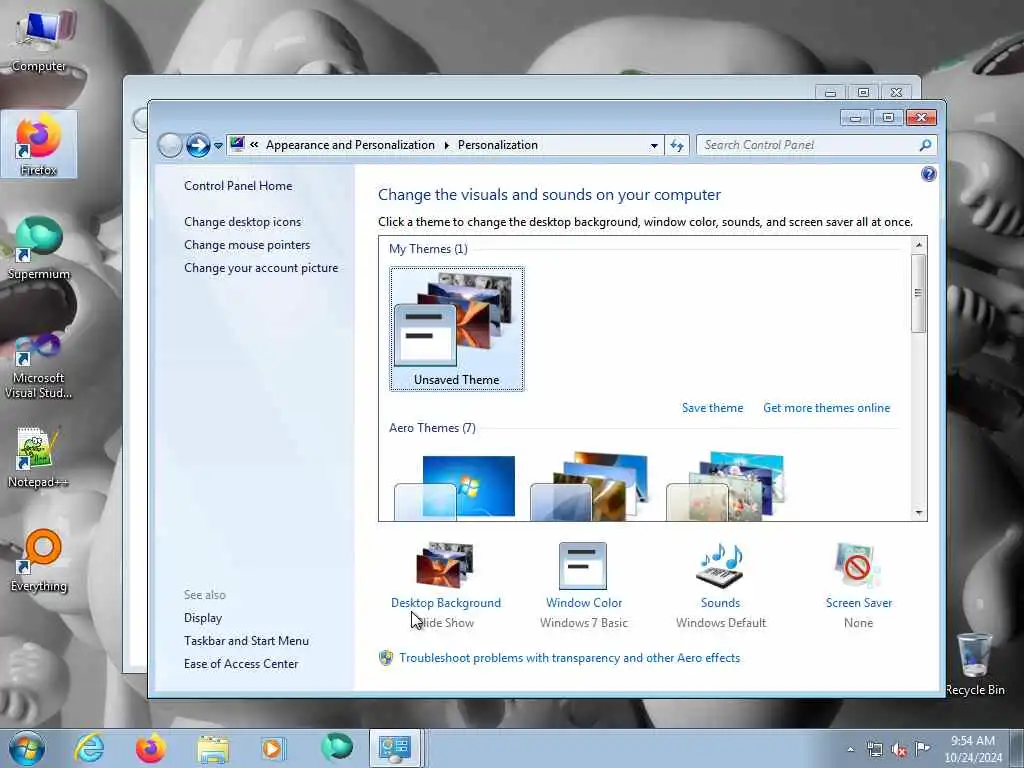1024x768 pixels.
Task: Open Supermium from the taskbar
Action: (336, 747)
